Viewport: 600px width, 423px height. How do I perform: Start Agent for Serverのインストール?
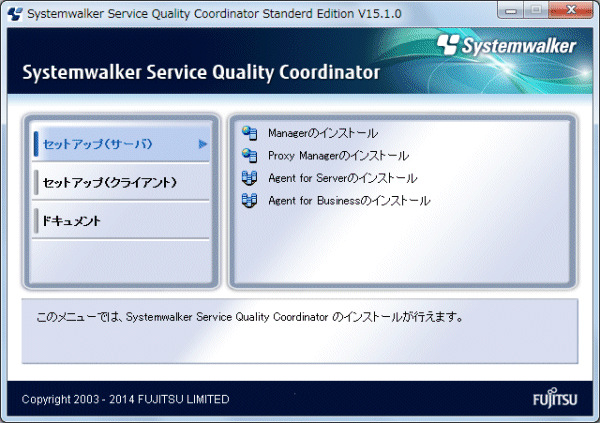(342, 178)
